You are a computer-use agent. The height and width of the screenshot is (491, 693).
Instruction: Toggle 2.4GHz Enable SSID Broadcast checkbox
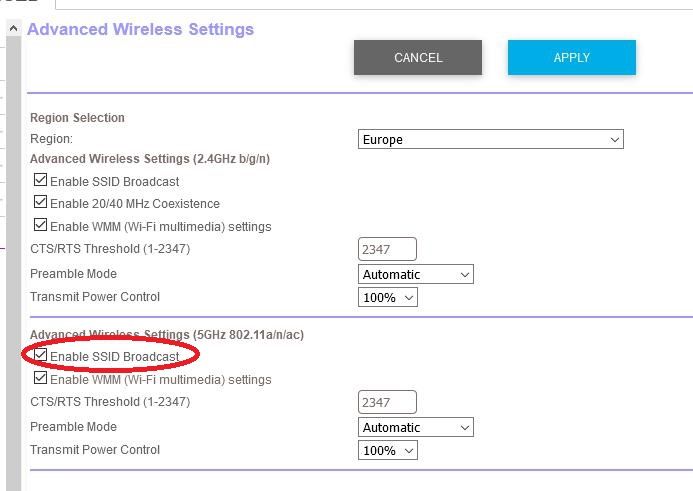click(40, 179)
